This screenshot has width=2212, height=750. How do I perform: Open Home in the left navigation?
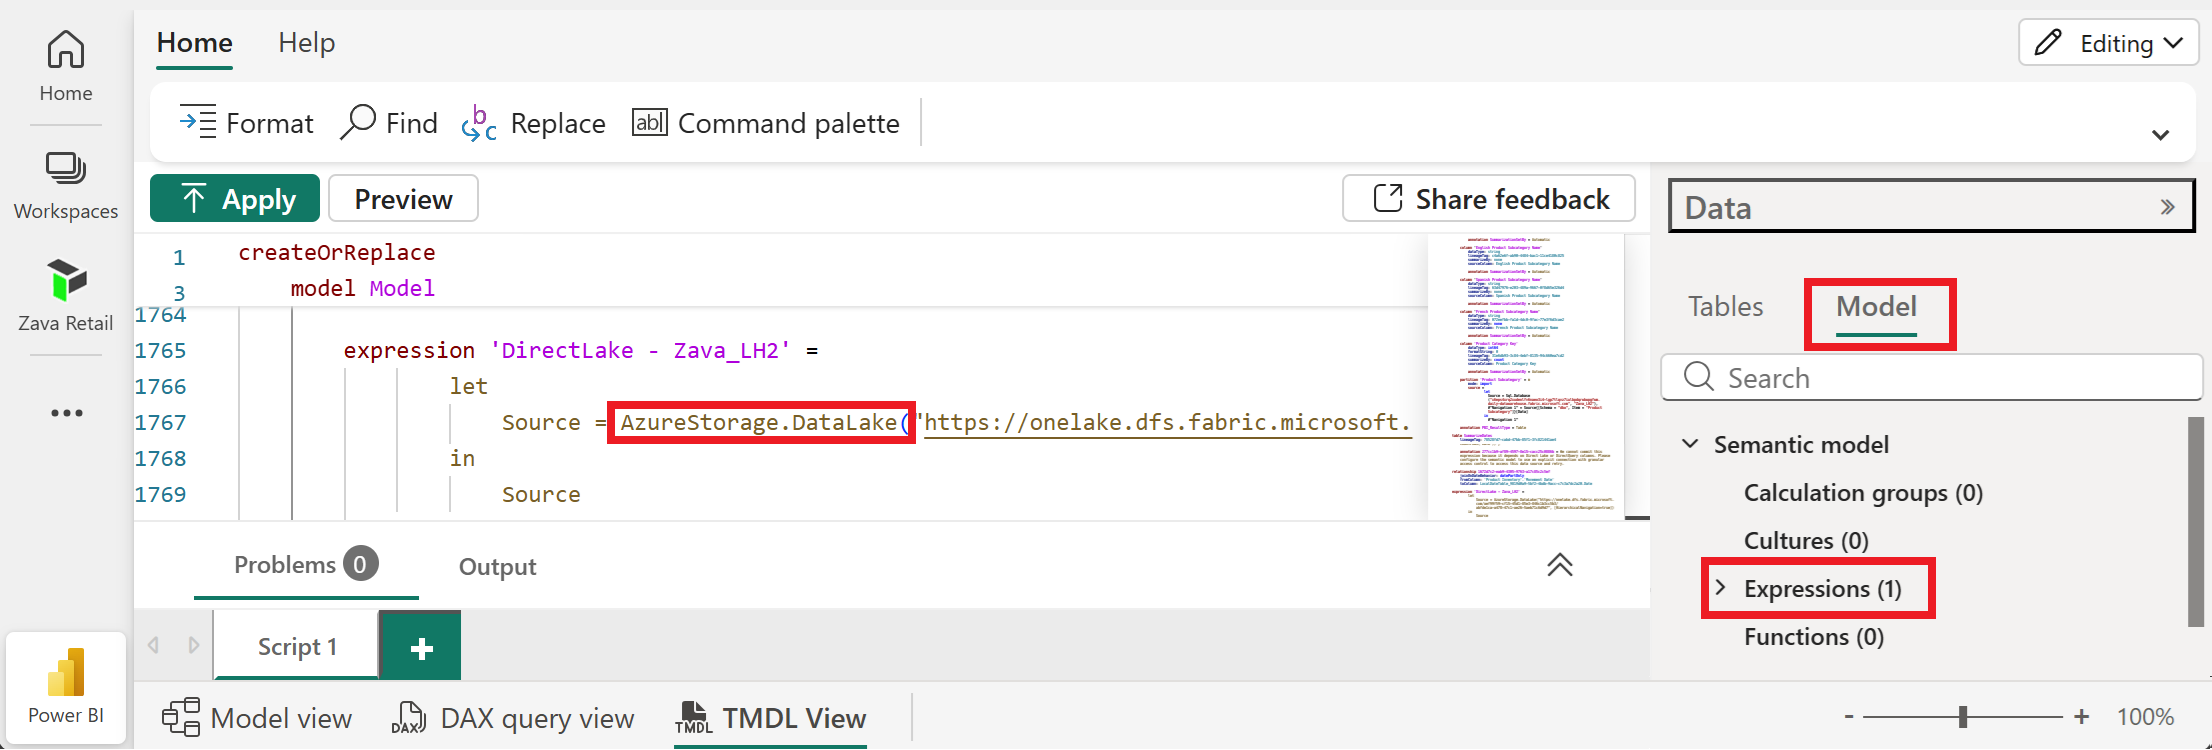pos(66,66)
